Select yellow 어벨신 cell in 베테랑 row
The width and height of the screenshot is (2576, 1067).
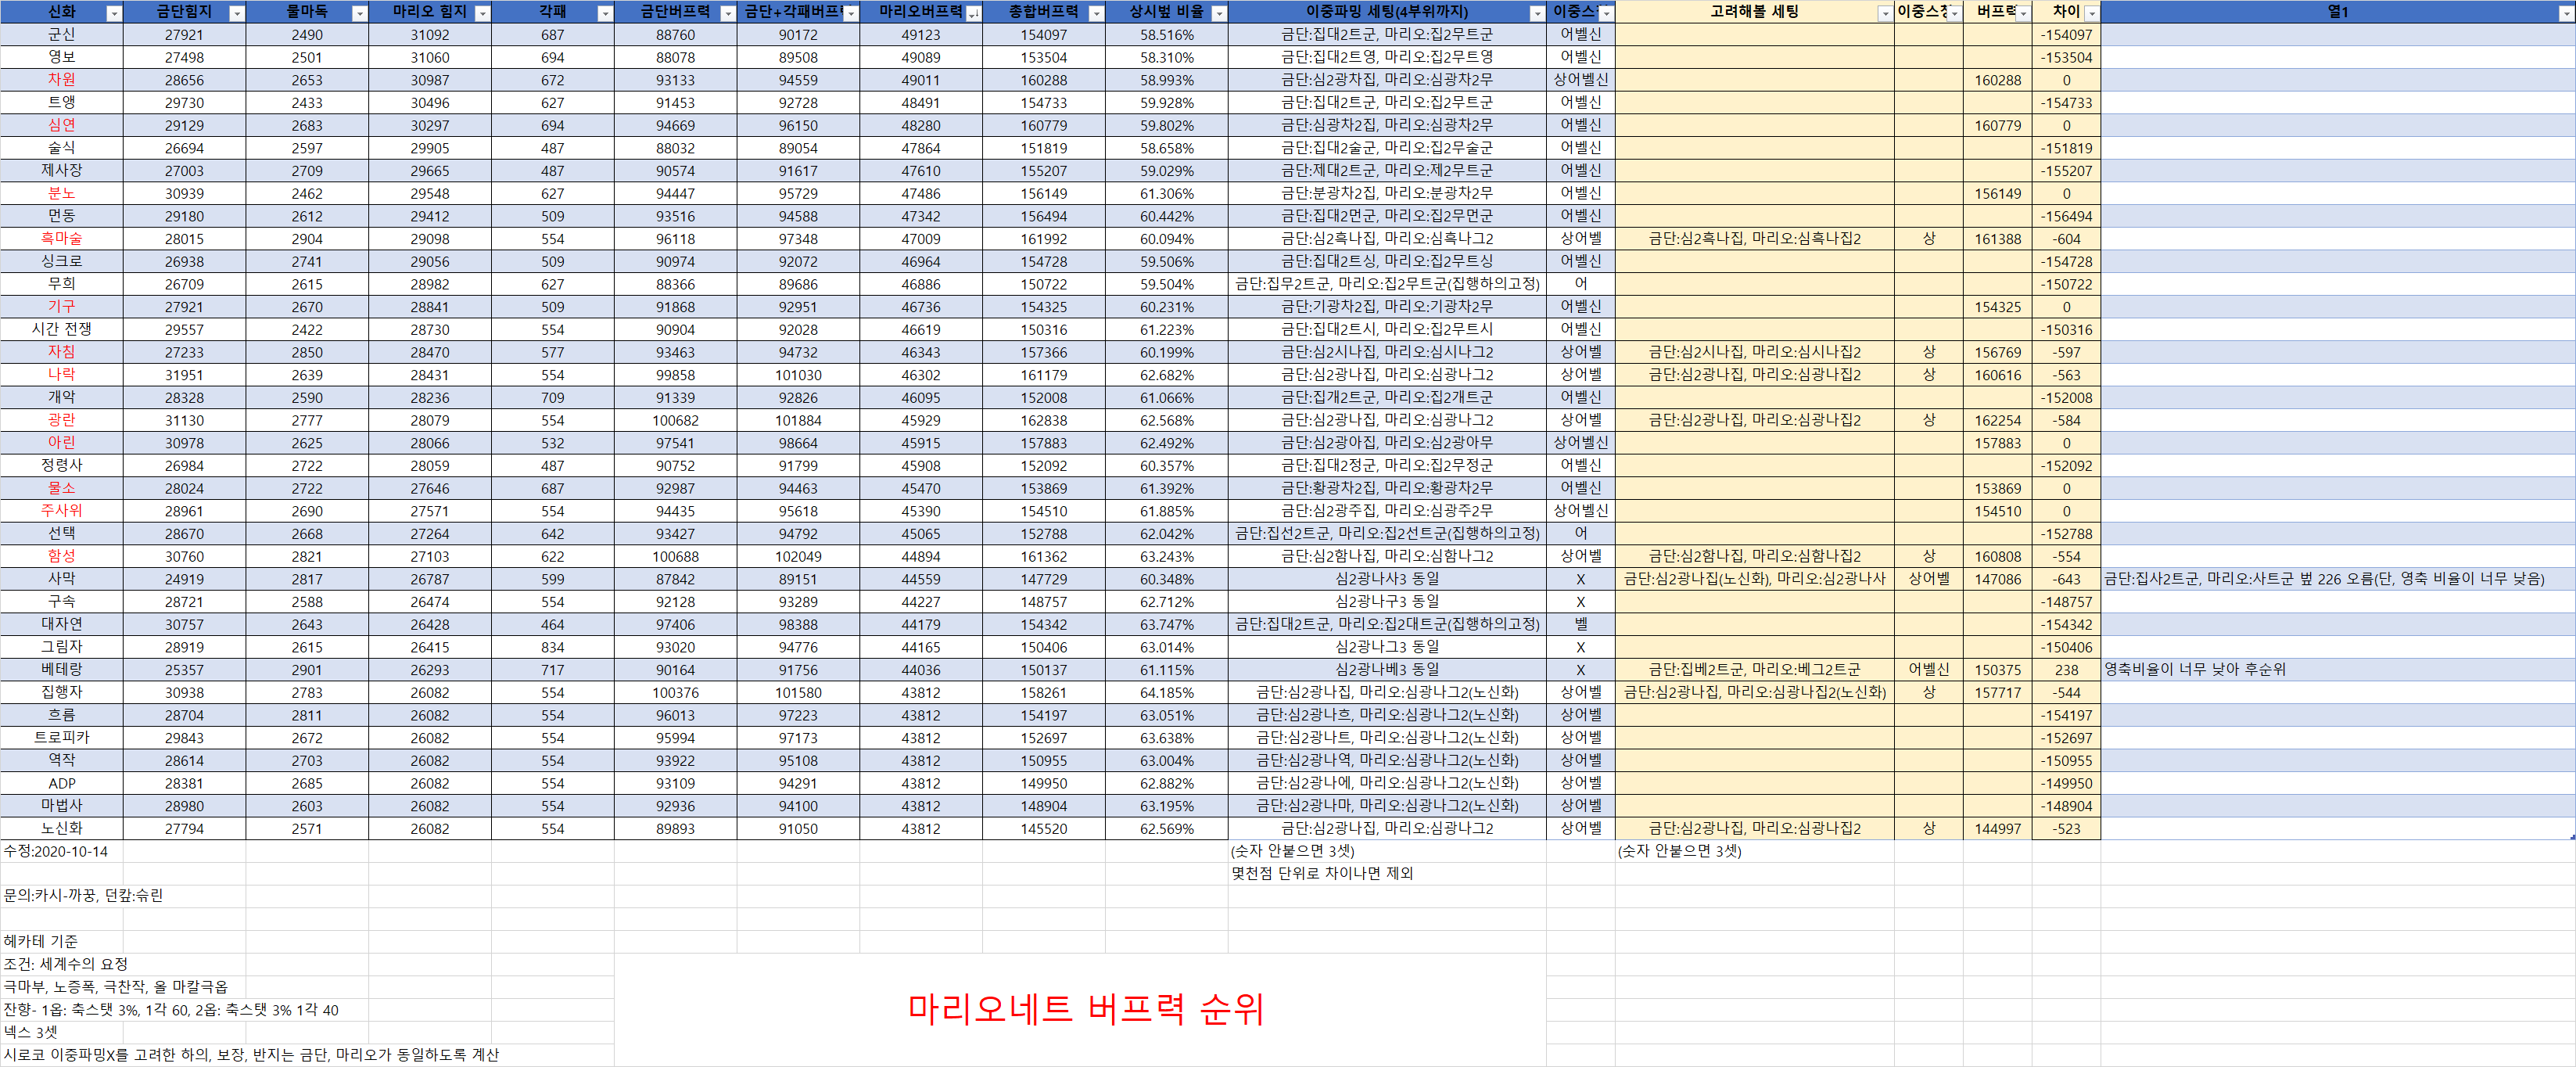[1929, 670]
